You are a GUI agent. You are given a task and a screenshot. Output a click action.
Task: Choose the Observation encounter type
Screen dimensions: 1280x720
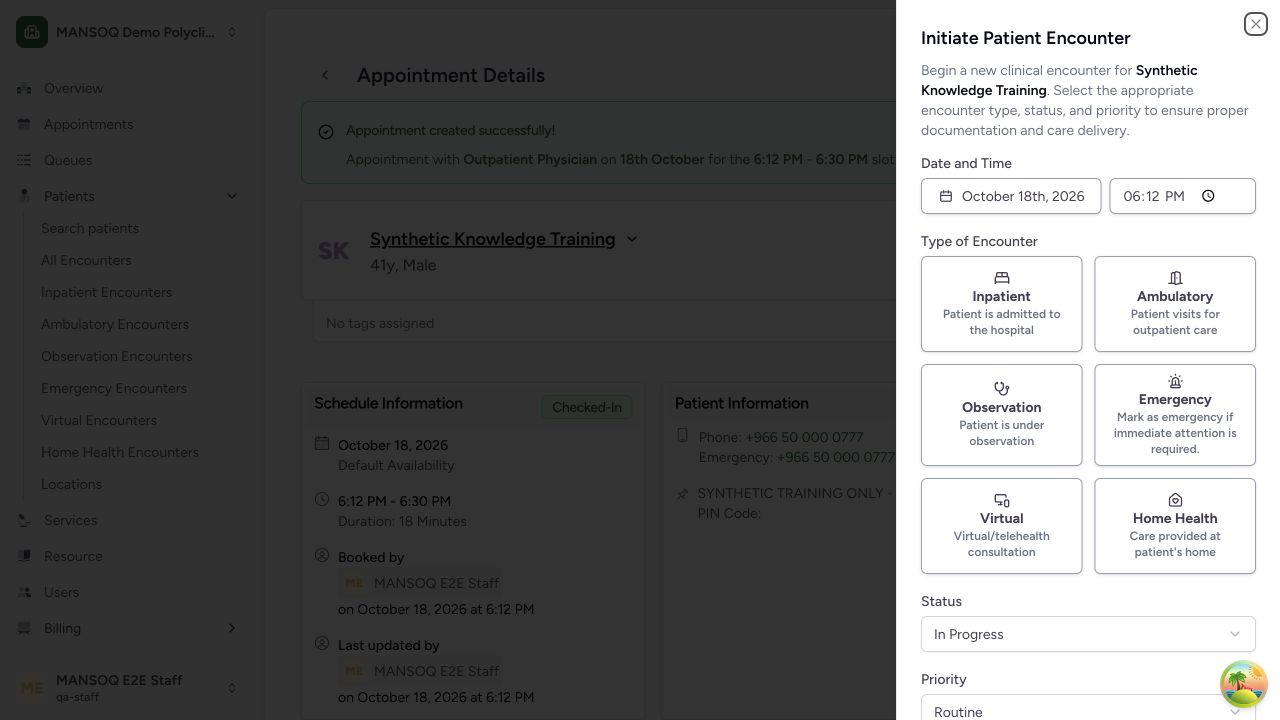(1001, 415)
